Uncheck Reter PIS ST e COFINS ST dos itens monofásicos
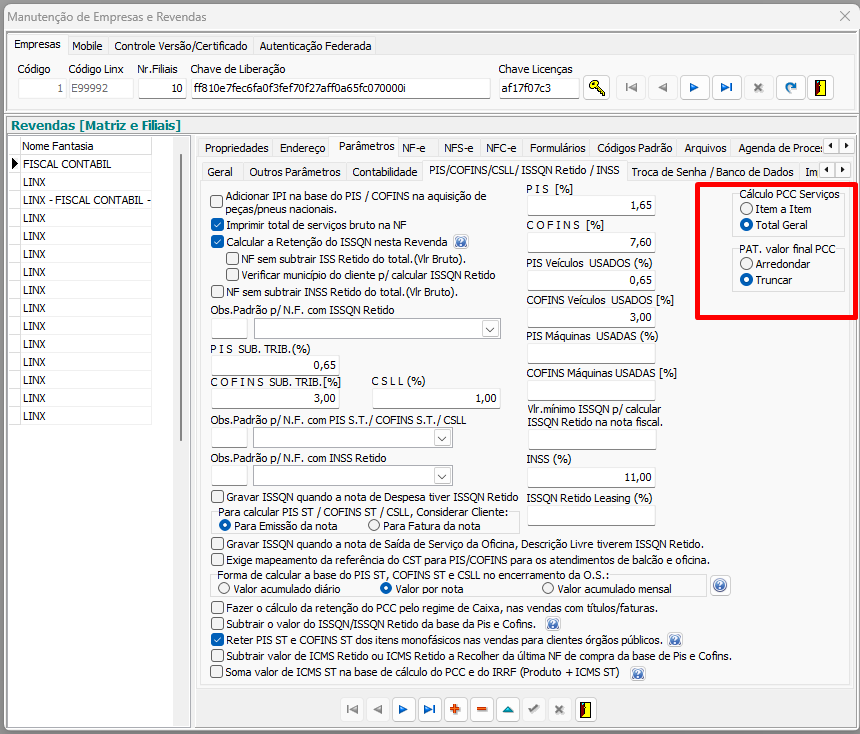 click(217, 640)
